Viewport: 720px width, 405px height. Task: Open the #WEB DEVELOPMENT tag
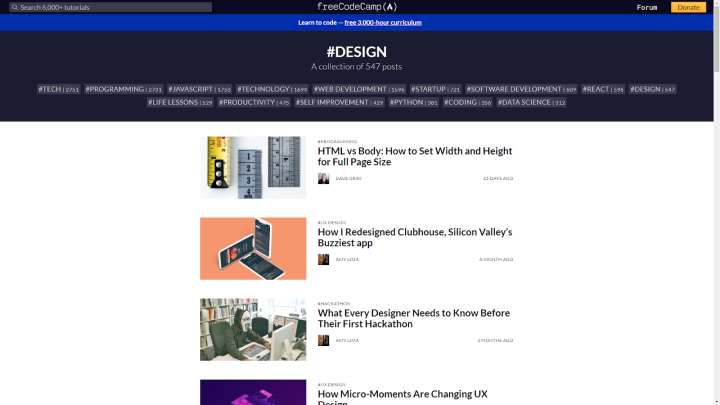pyautogui.click(x=359, y=89)
